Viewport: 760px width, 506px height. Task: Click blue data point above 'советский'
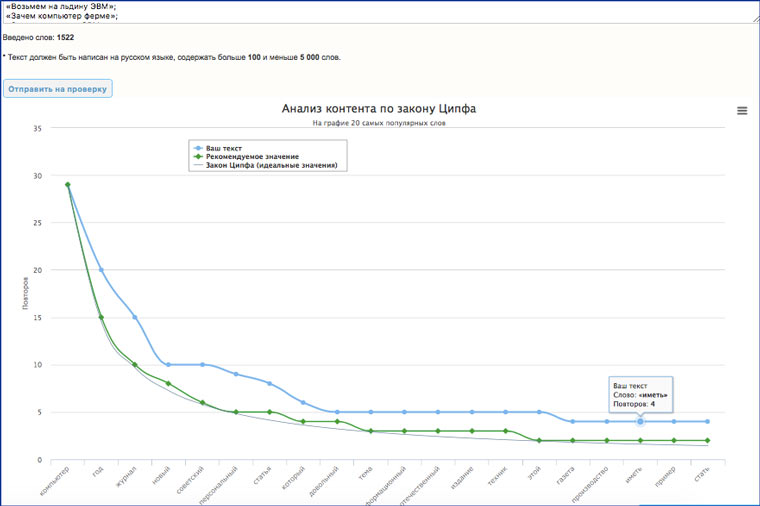click(202, 365)
